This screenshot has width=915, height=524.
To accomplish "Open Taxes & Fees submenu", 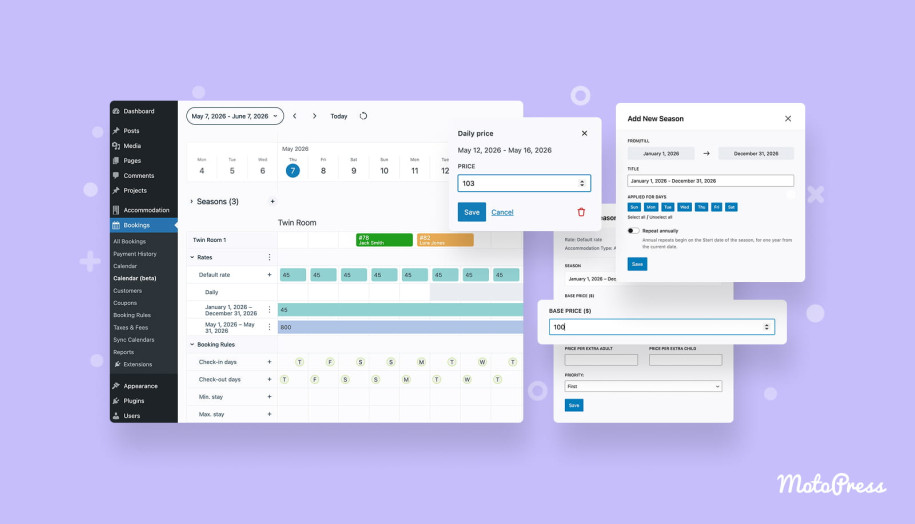I will pos(131,327).
